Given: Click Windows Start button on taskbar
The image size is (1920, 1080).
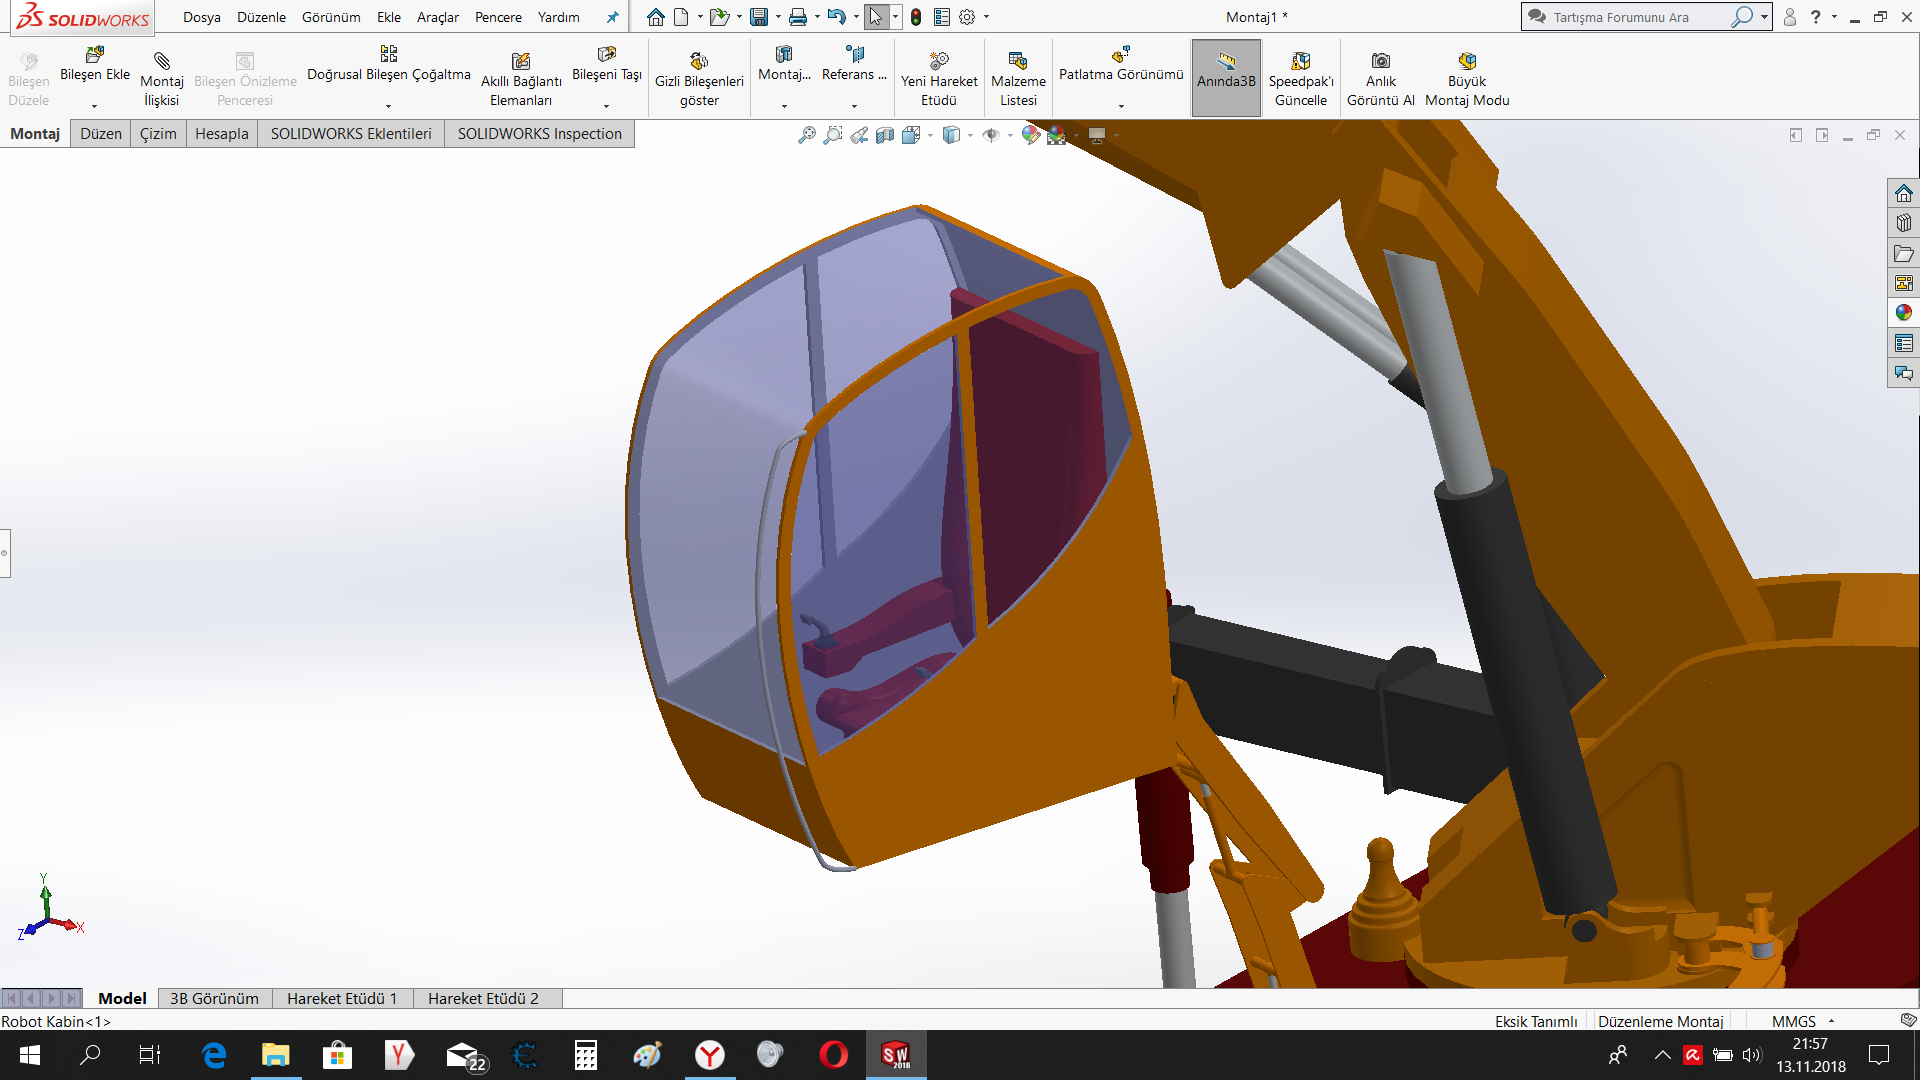Looking at the screenshot, I should (x=30, y=1055).
